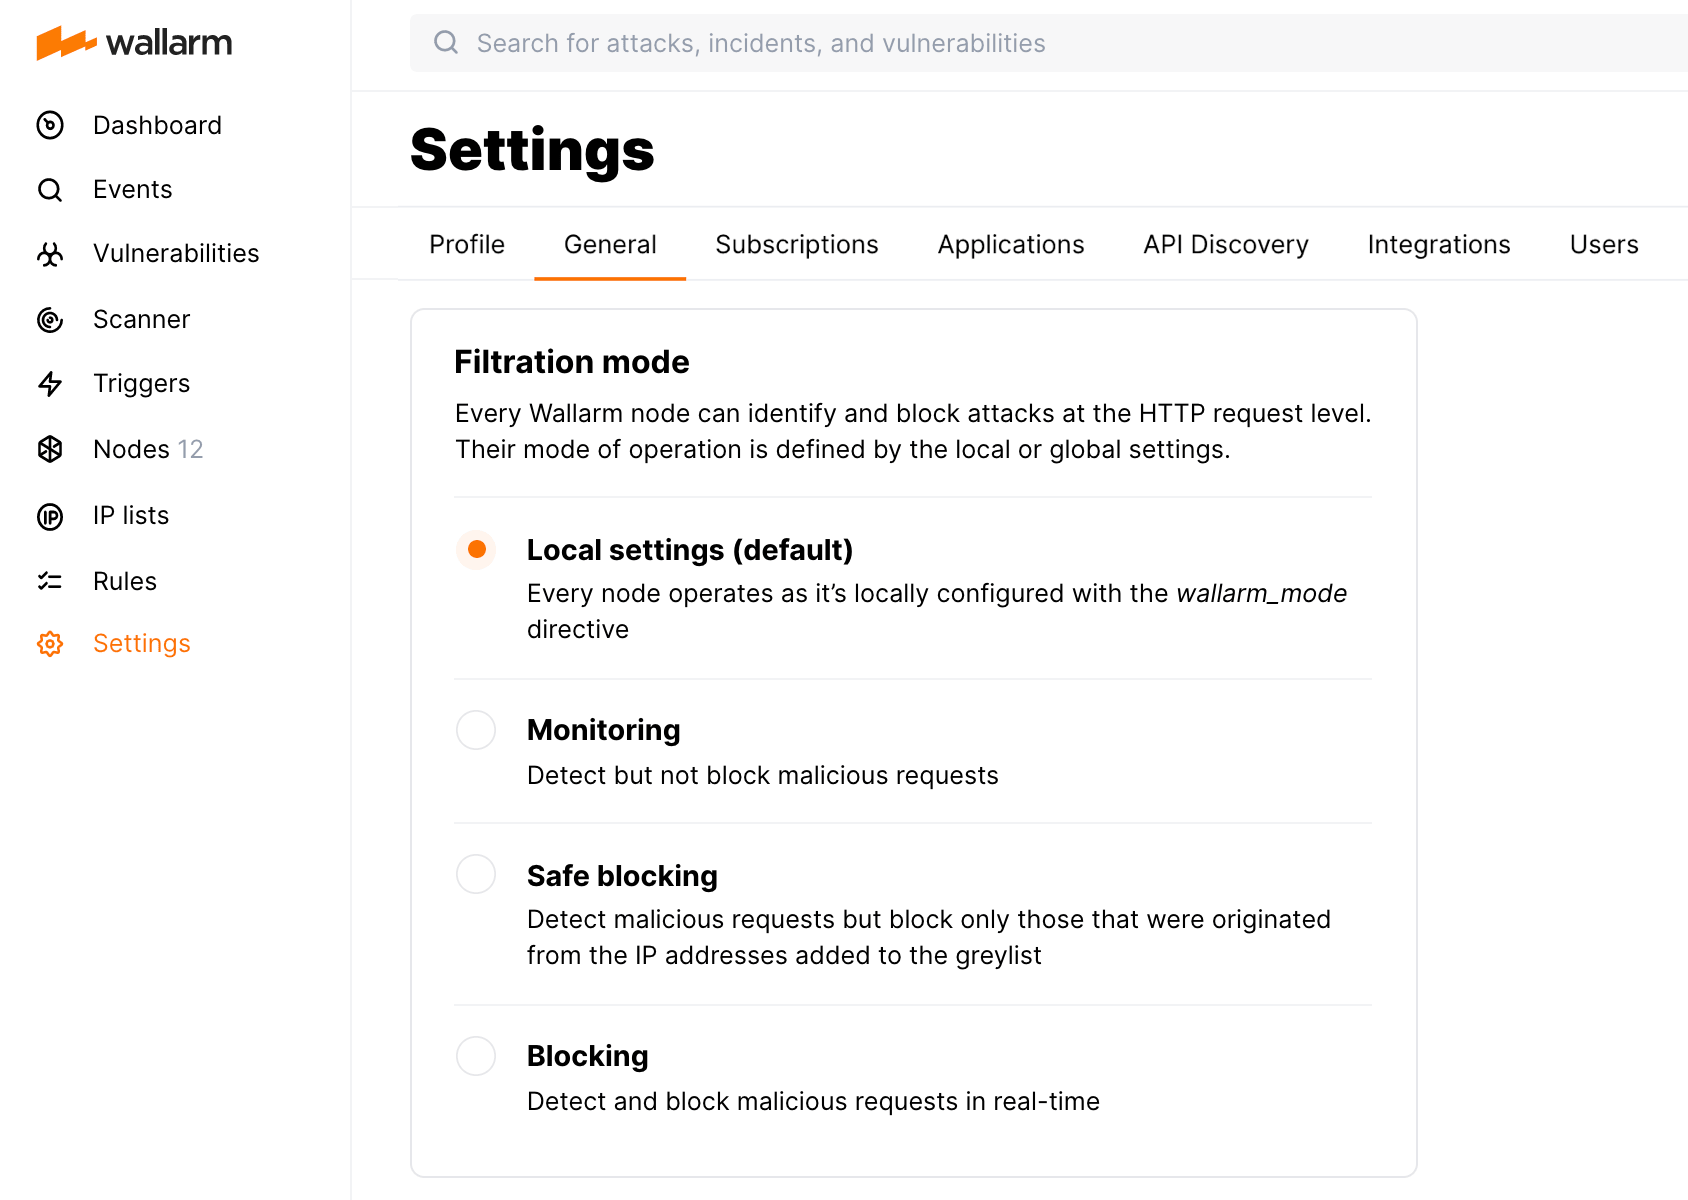Enable Blocking mode
The height and width of the screenshot is (1200, 1688).
pos(476,1055)
